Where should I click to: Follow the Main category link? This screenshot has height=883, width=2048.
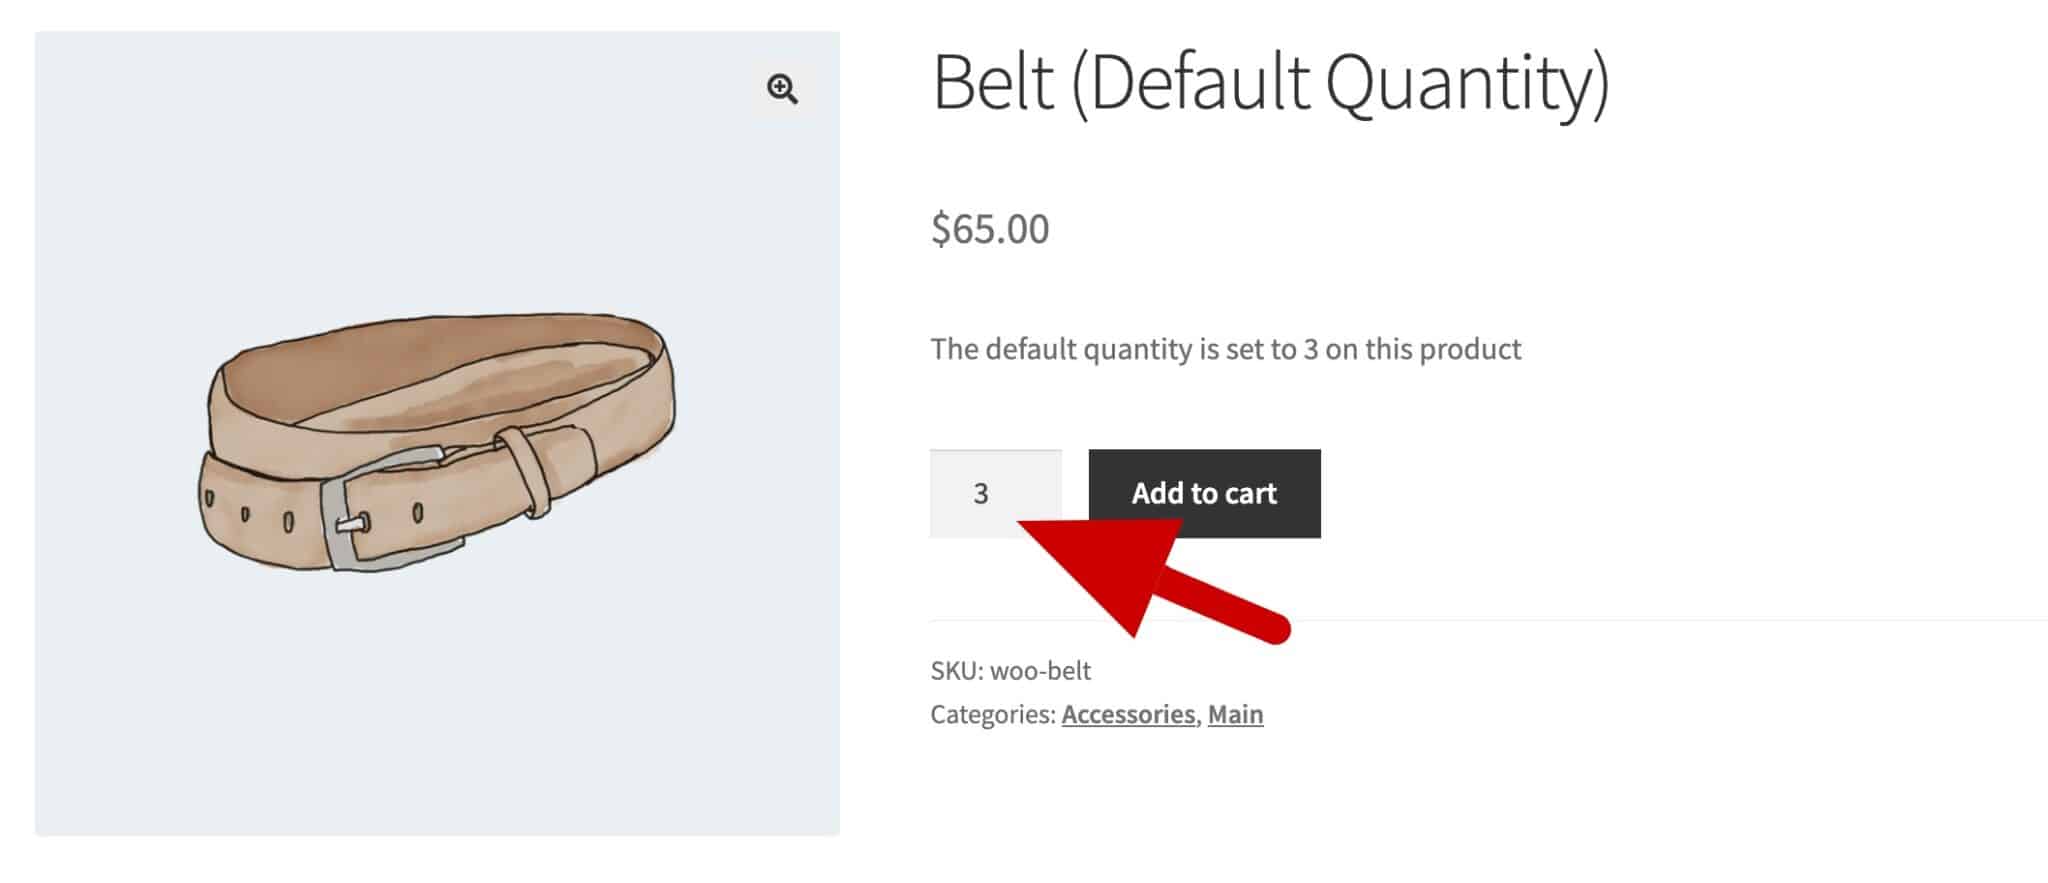pyautogui.click(x=1235, y=714)
